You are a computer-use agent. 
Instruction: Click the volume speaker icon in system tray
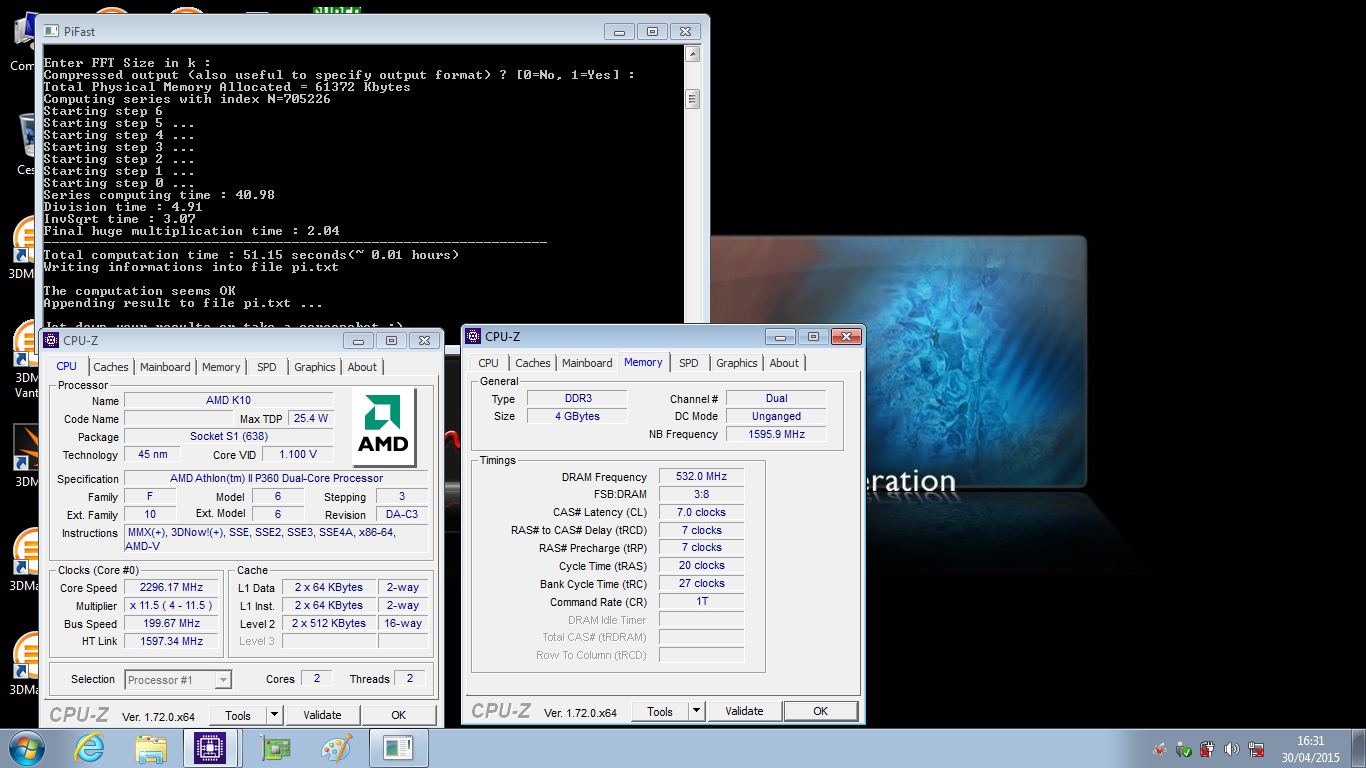[x=1231, y=749]
